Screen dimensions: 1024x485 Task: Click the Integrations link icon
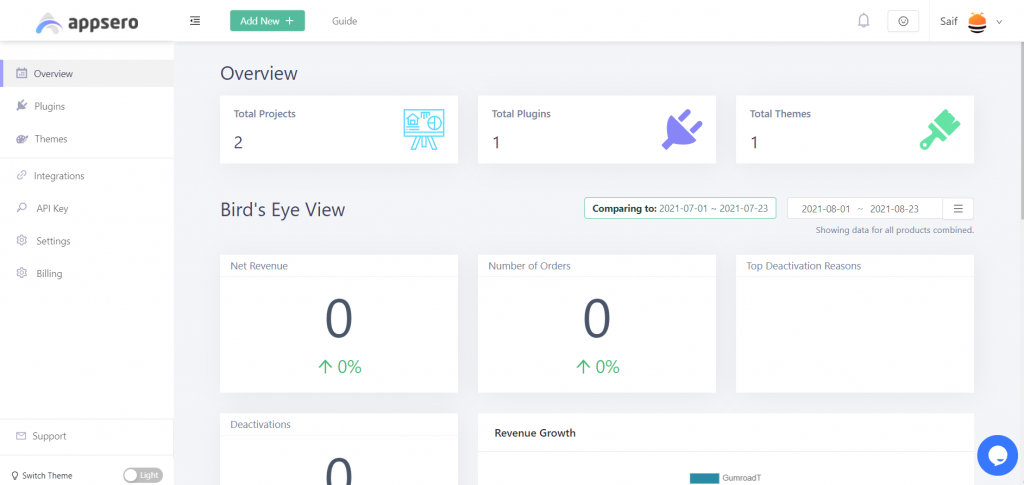point(22,175)
